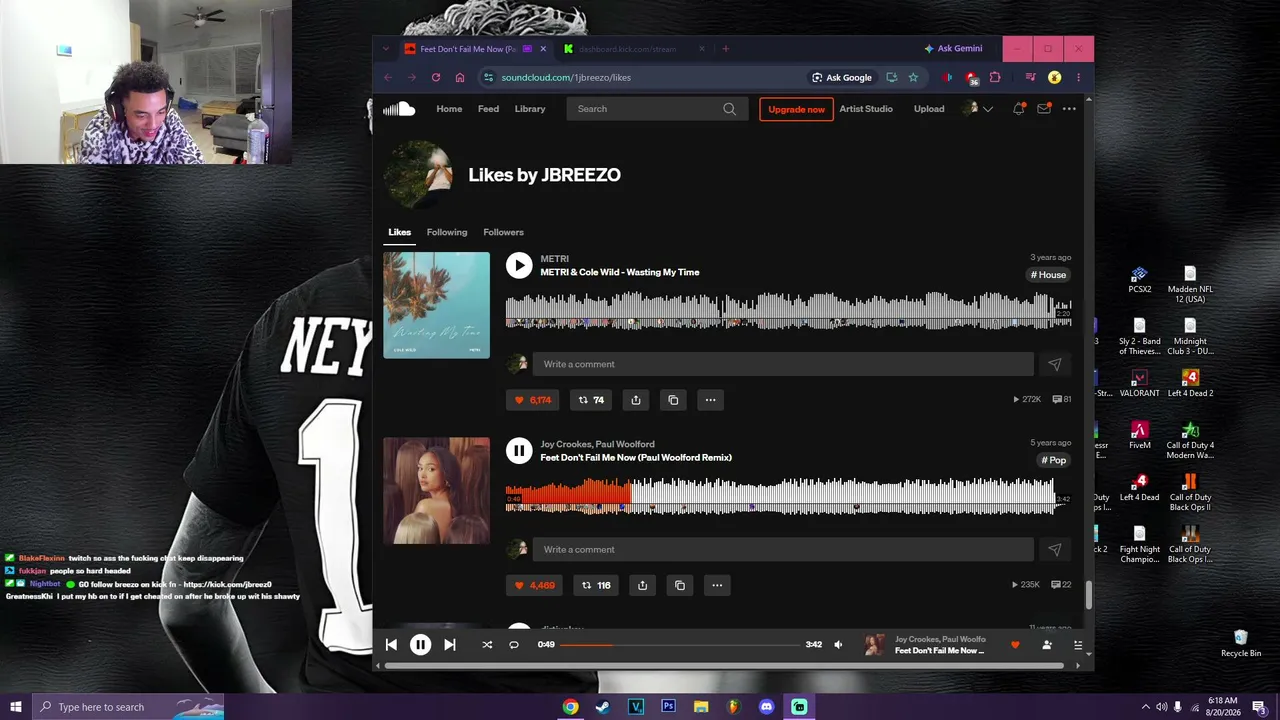The height and width of the screenshot is (720, 1280).
Task: Open SoundCloud more settings menu
Action: point(1069,109)
